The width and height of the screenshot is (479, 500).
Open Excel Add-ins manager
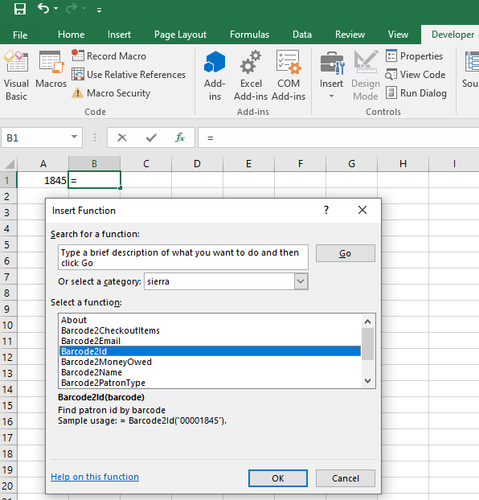coord(251,76)
